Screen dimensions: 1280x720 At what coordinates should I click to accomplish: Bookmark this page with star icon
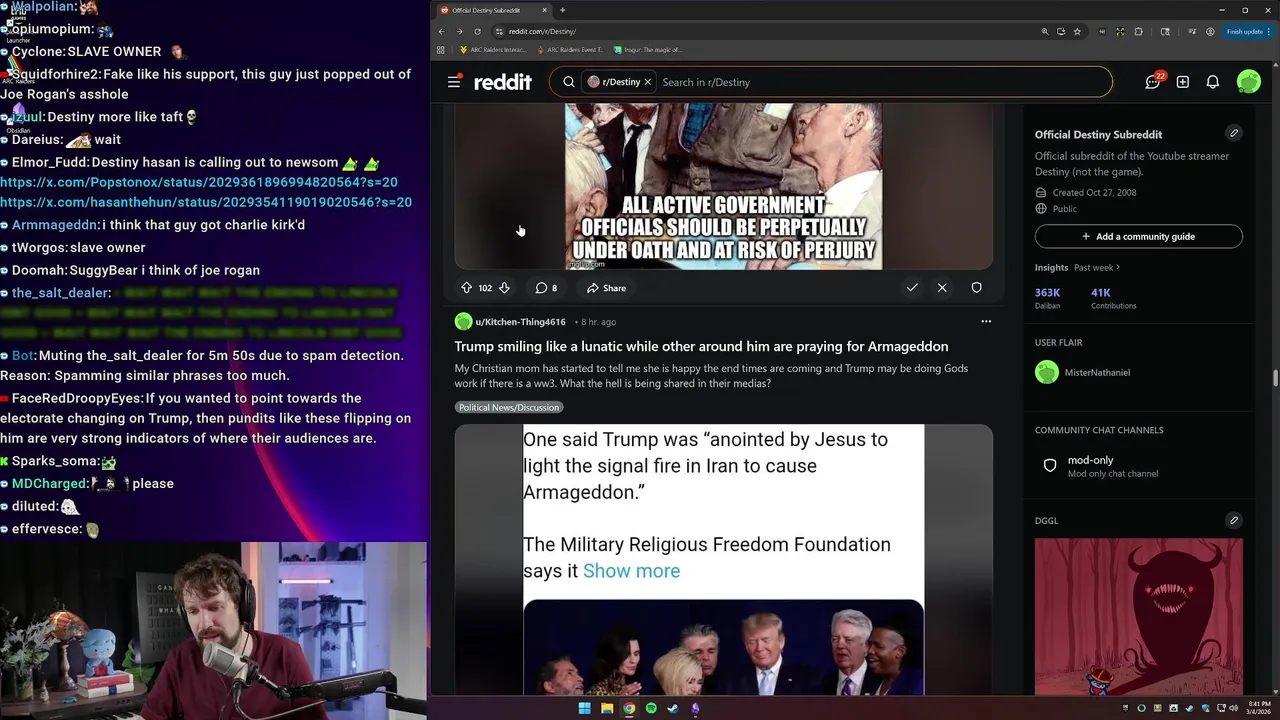[1077, 31]
